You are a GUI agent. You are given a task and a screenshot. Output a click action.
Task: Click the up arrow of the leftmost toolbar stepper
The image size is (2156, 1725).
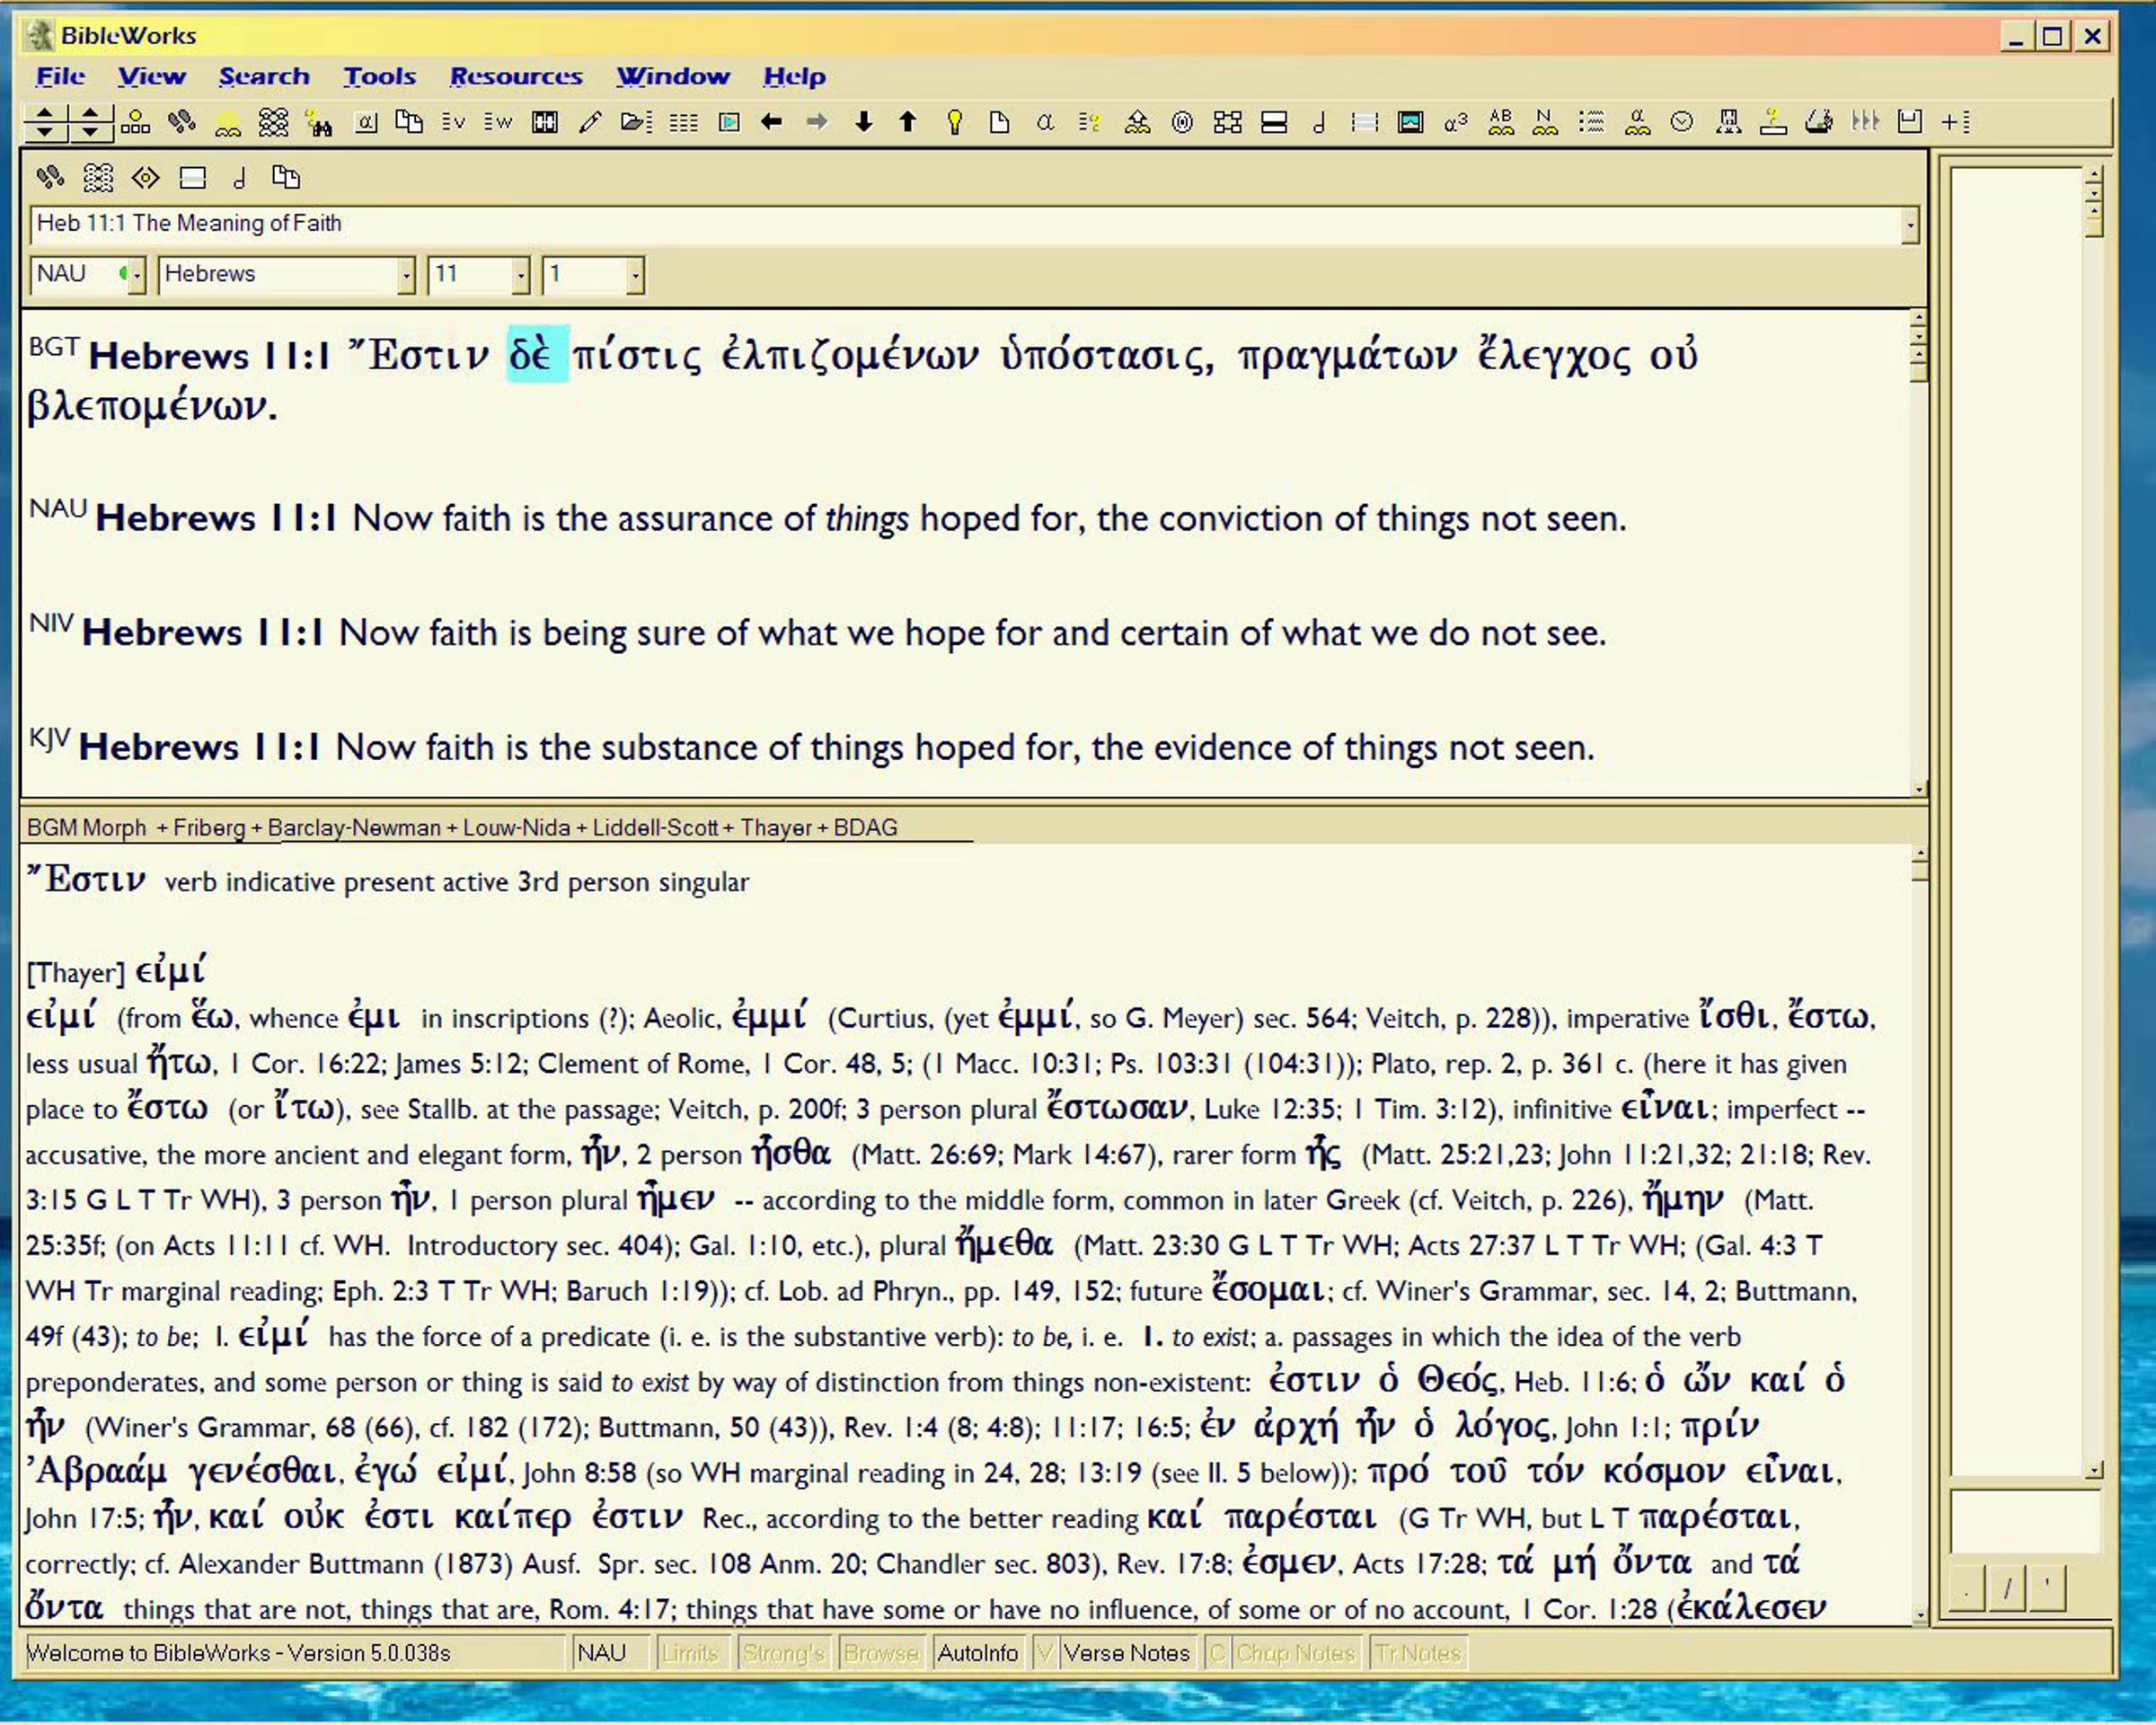pos(45,113)
